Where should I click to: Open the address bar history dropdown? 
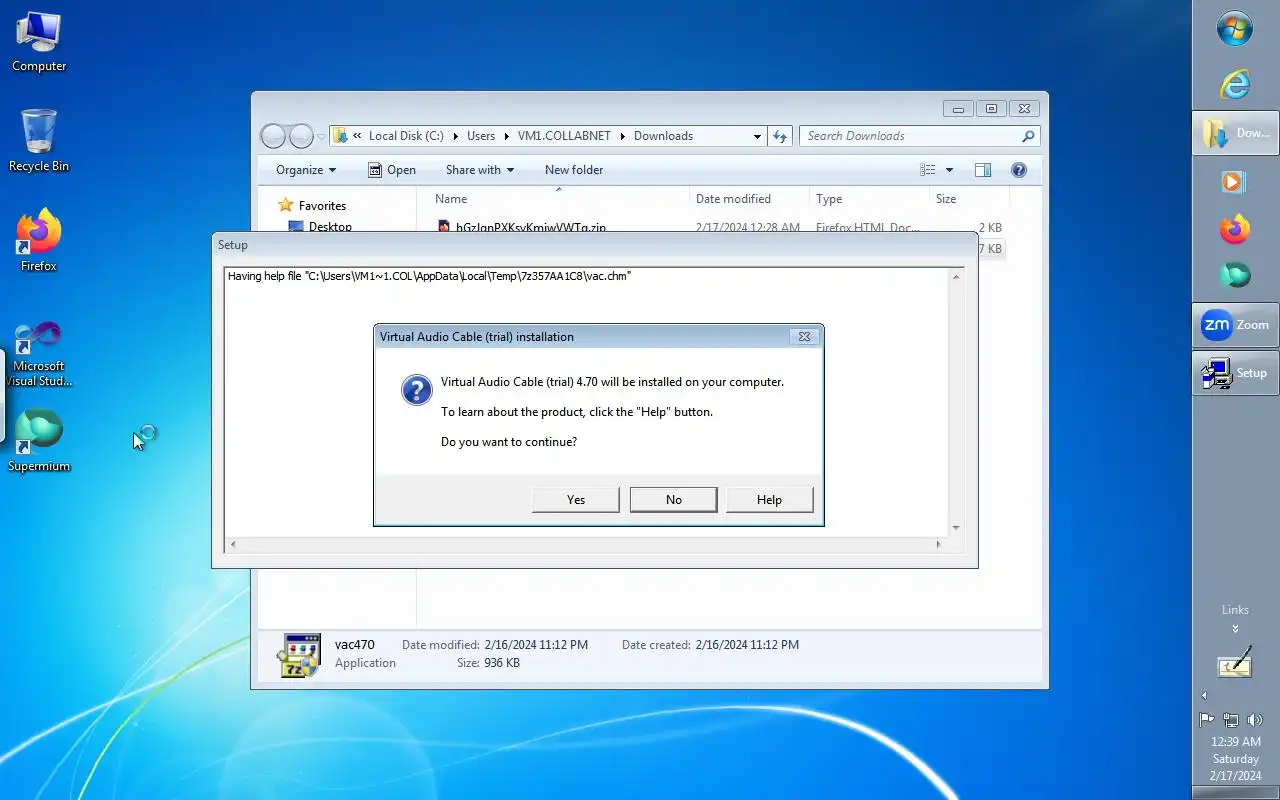(757, 136)
